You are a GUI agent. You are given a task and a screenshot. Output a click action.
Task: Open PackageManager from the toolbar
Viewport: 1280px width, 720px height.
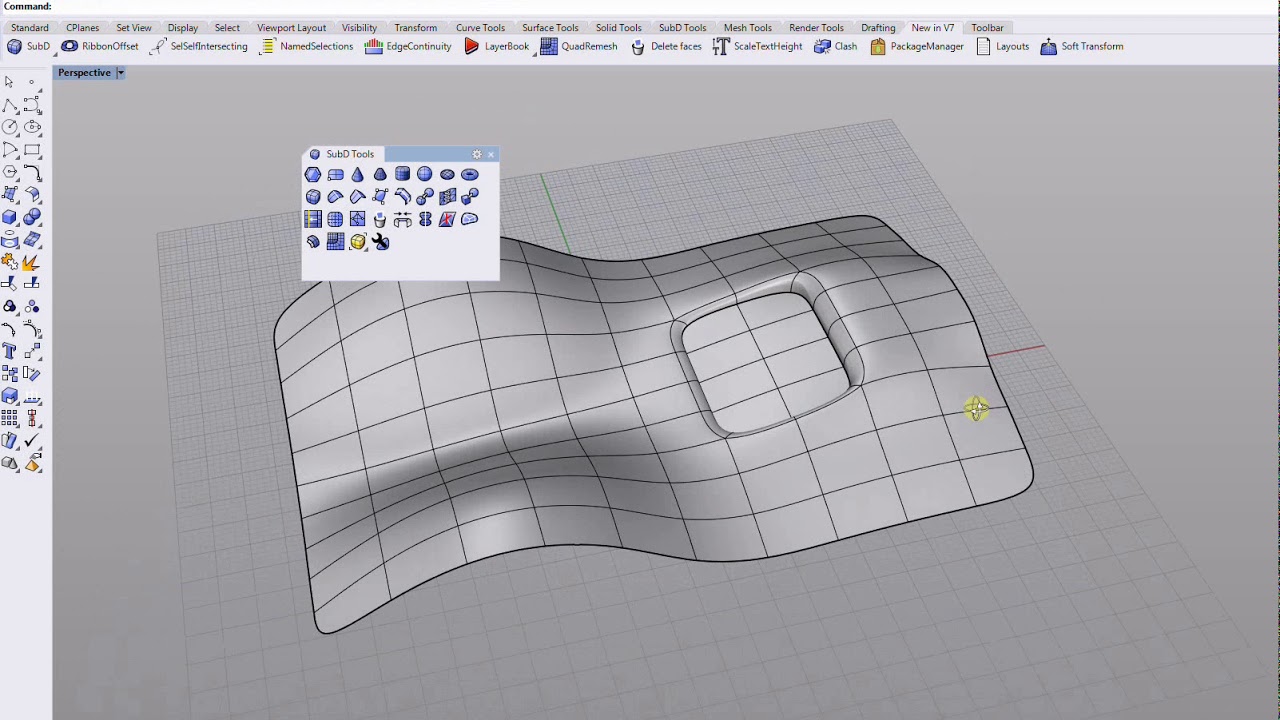pos(917,47)
